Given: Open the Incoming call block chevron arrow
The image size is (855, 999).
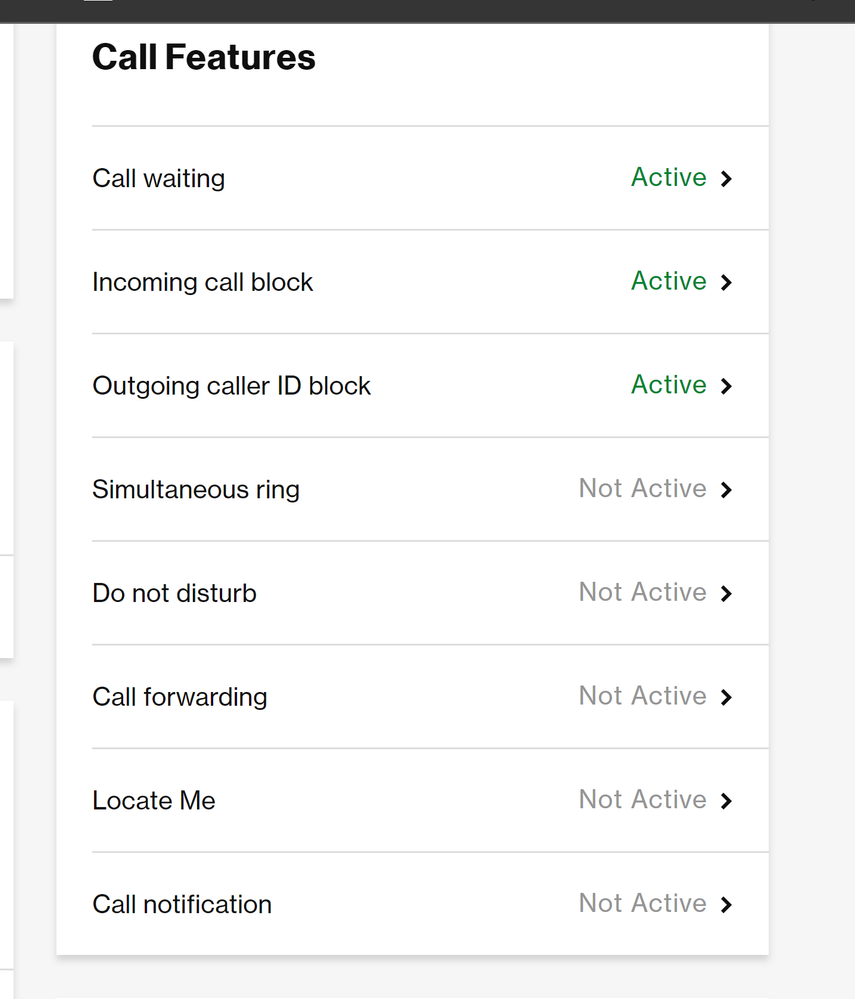Looking at the screenshot, I should 726,282.
